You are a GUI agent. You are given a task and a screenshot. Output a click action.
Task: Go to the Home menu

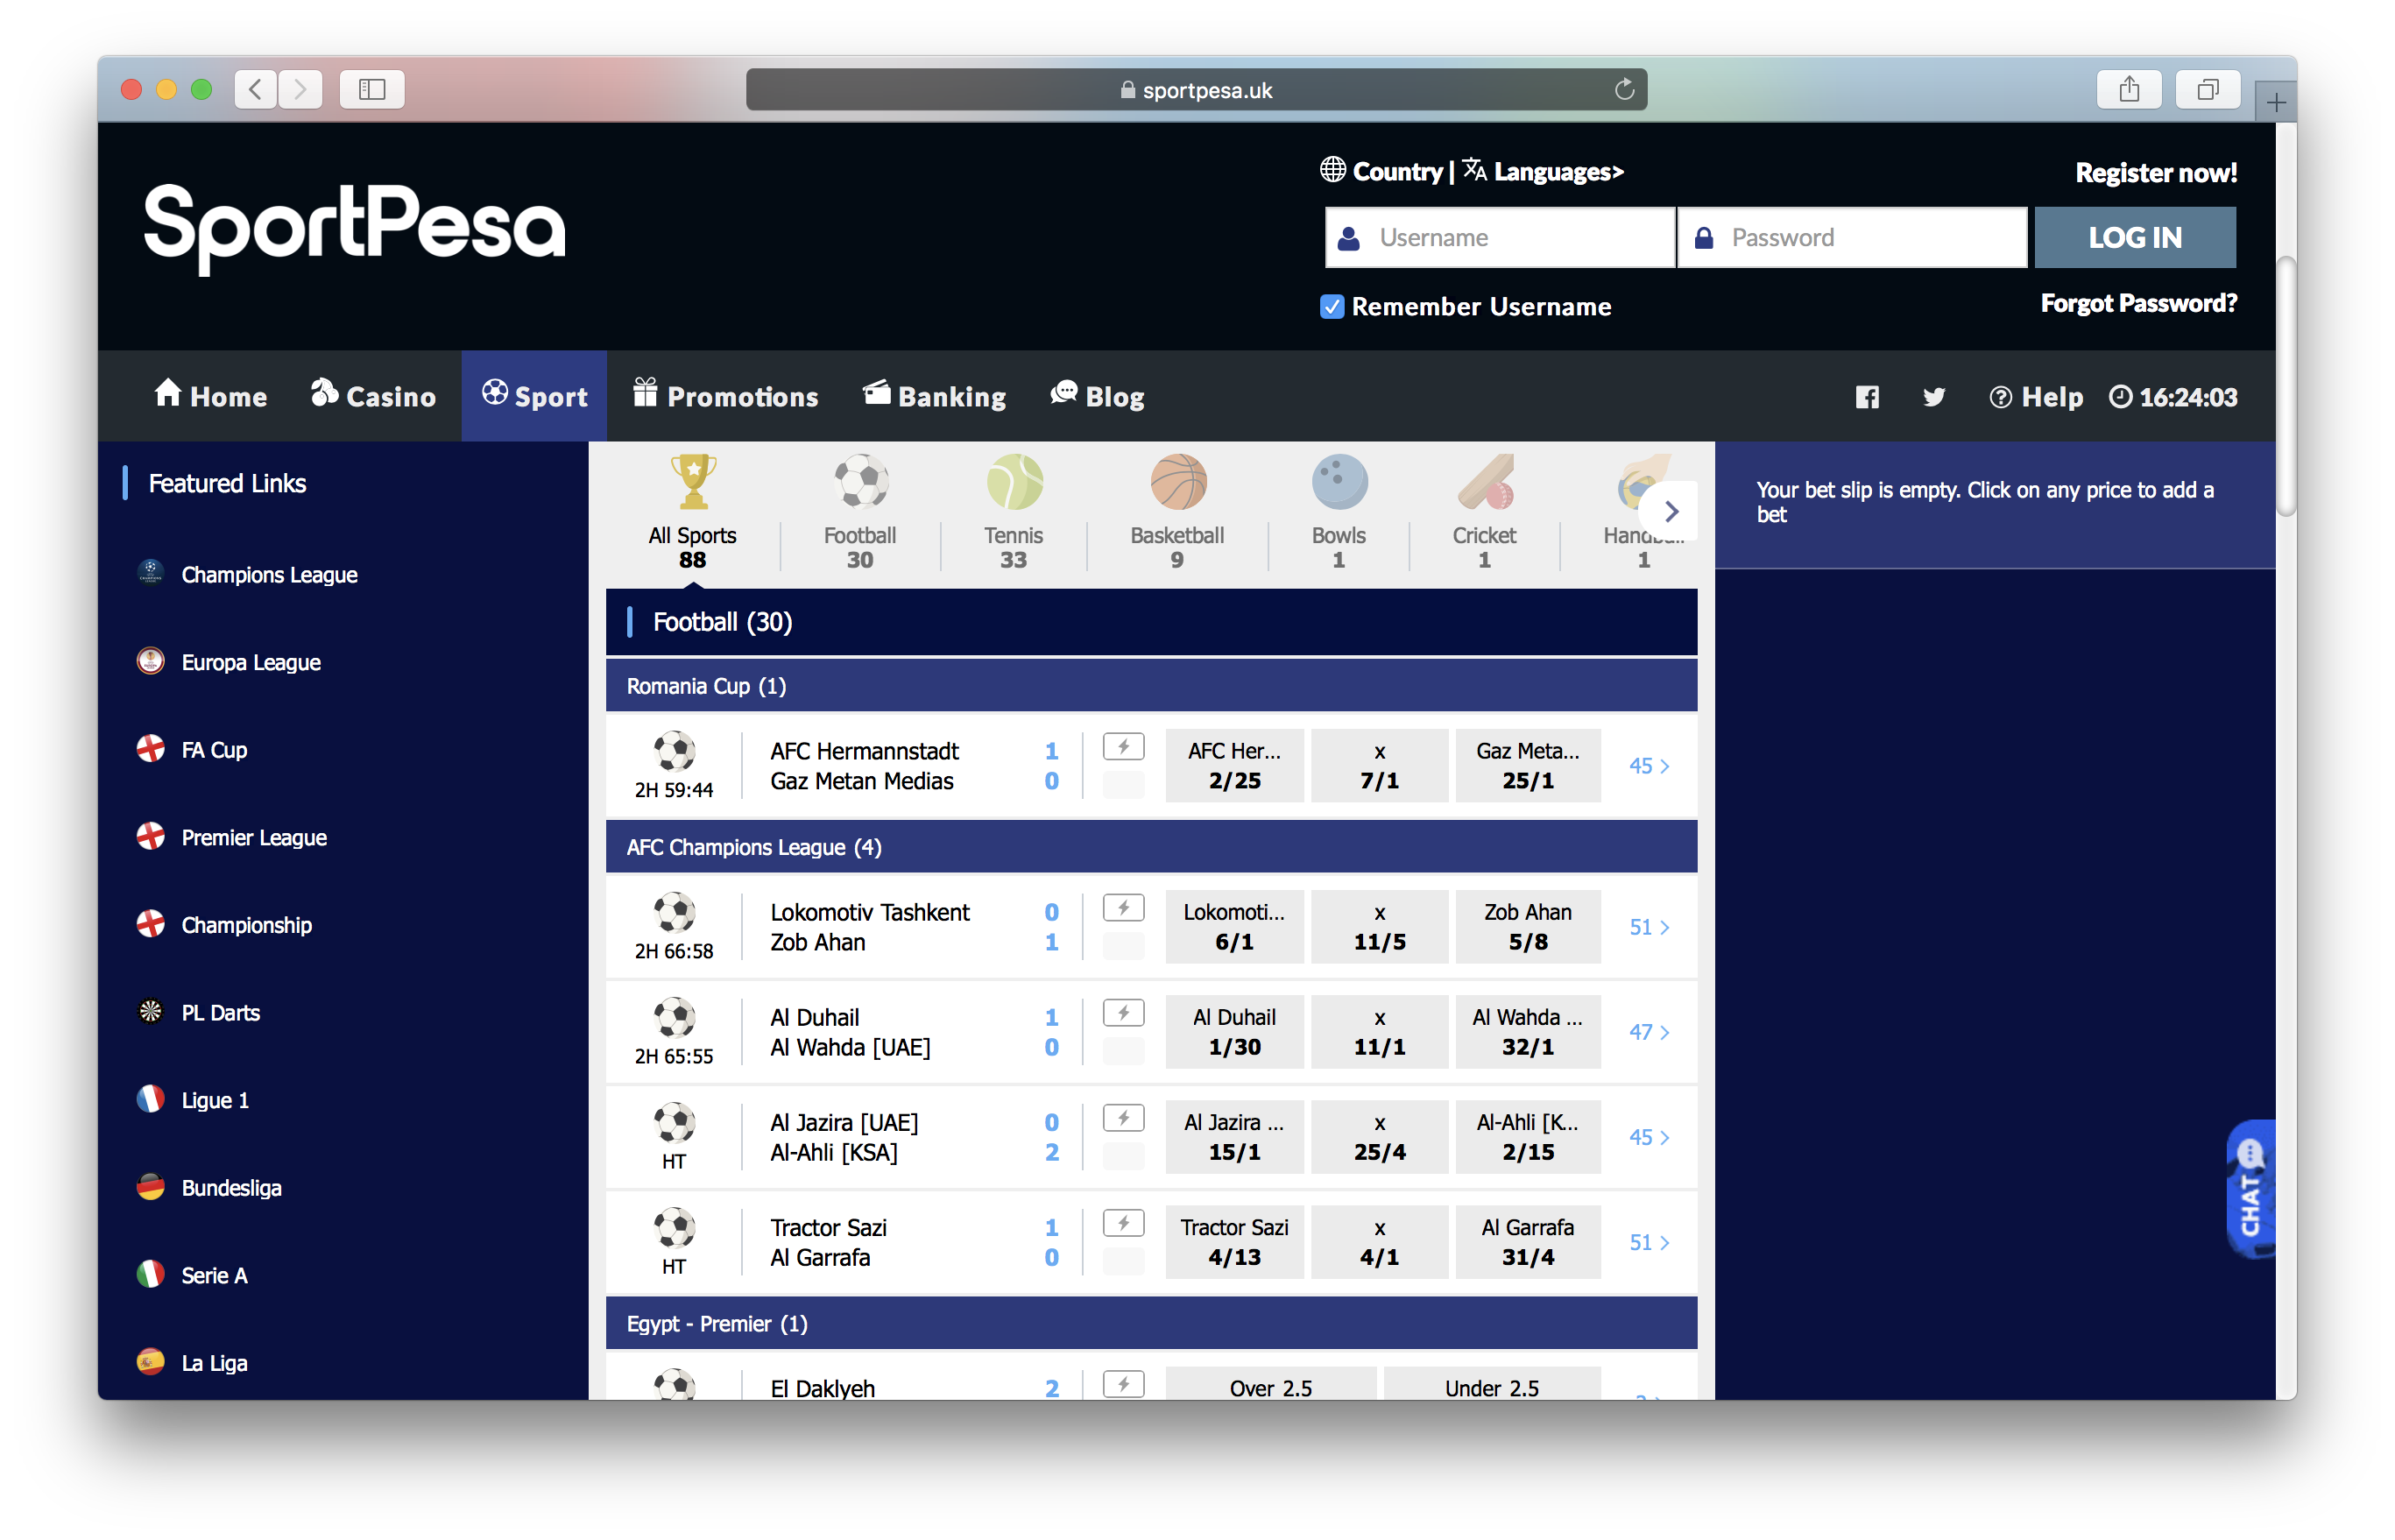210,396
